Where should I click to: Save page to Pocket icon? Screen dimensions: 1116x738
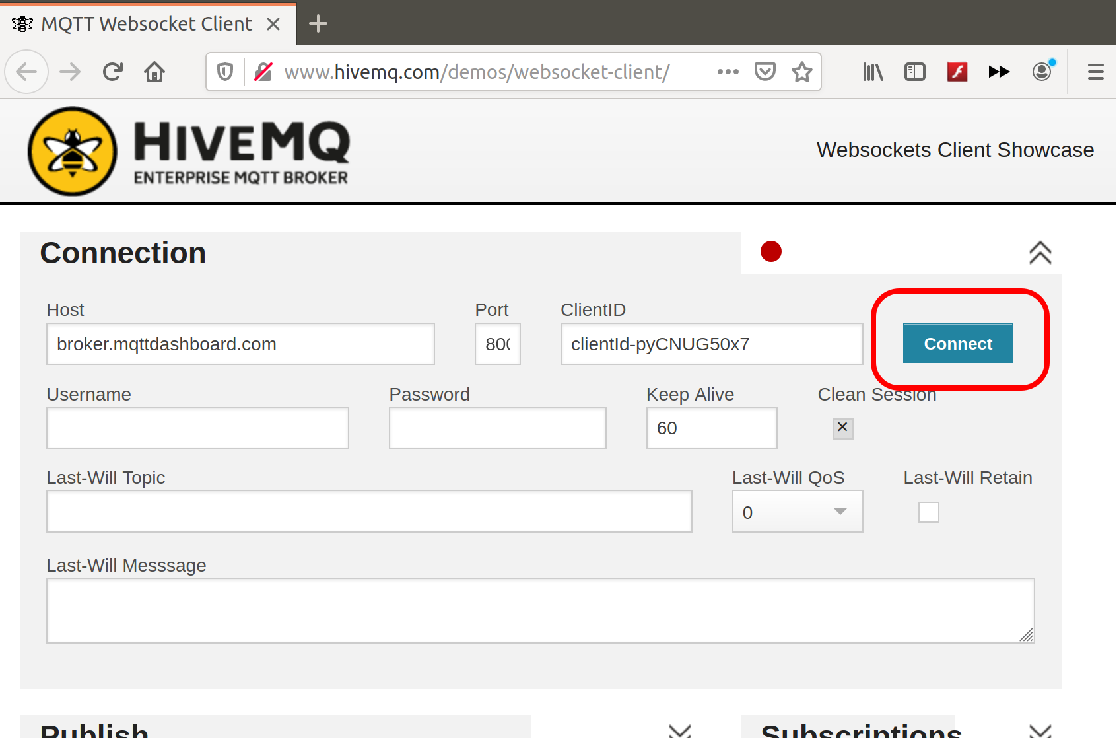pyautogui.click(x=765, y=72)
